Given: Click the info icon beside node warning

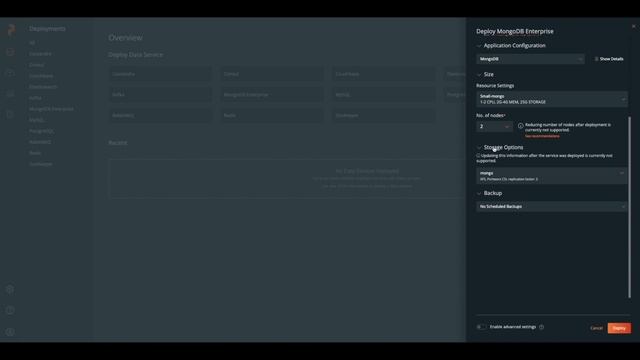Looking at the screenshot, I should [520, 126].
